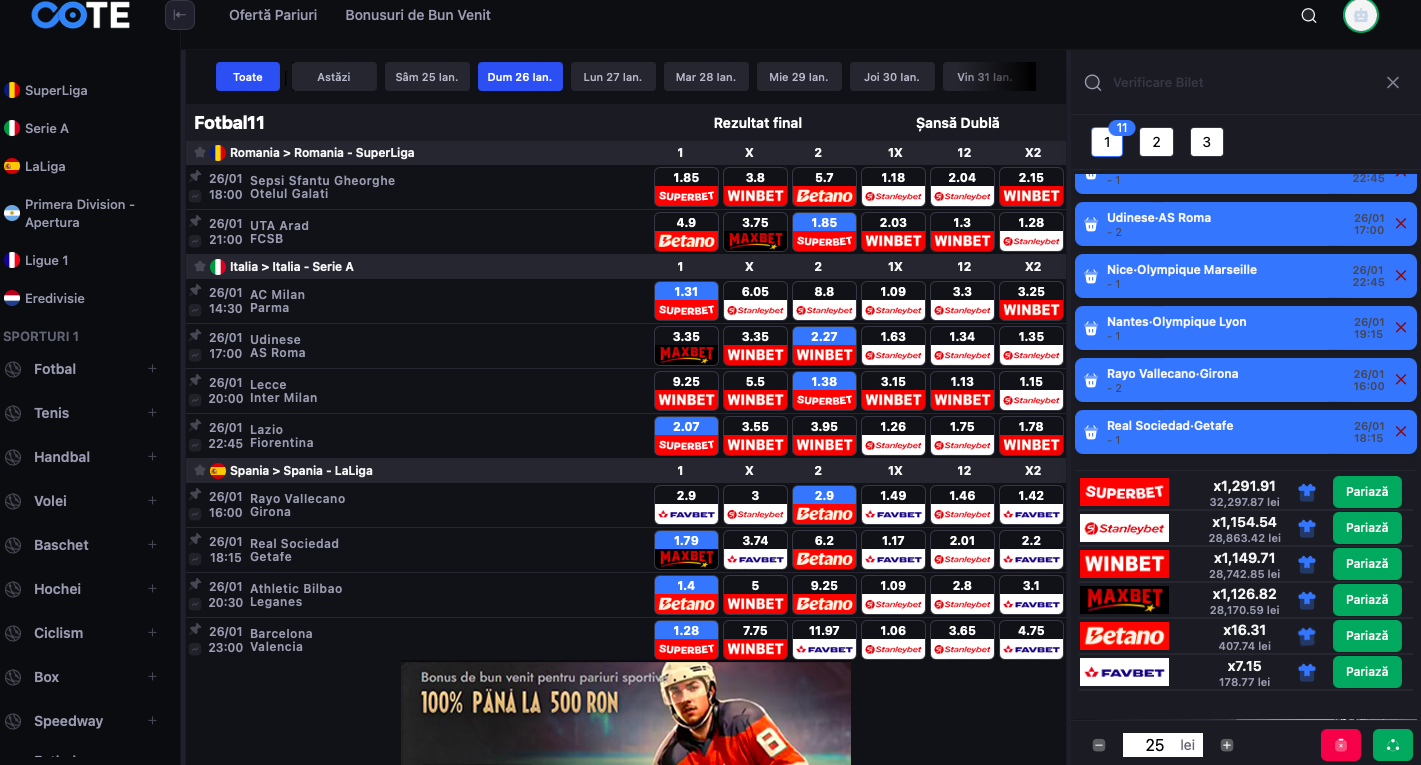
Task: Switch to bet slip 3
Action: 1206,142
